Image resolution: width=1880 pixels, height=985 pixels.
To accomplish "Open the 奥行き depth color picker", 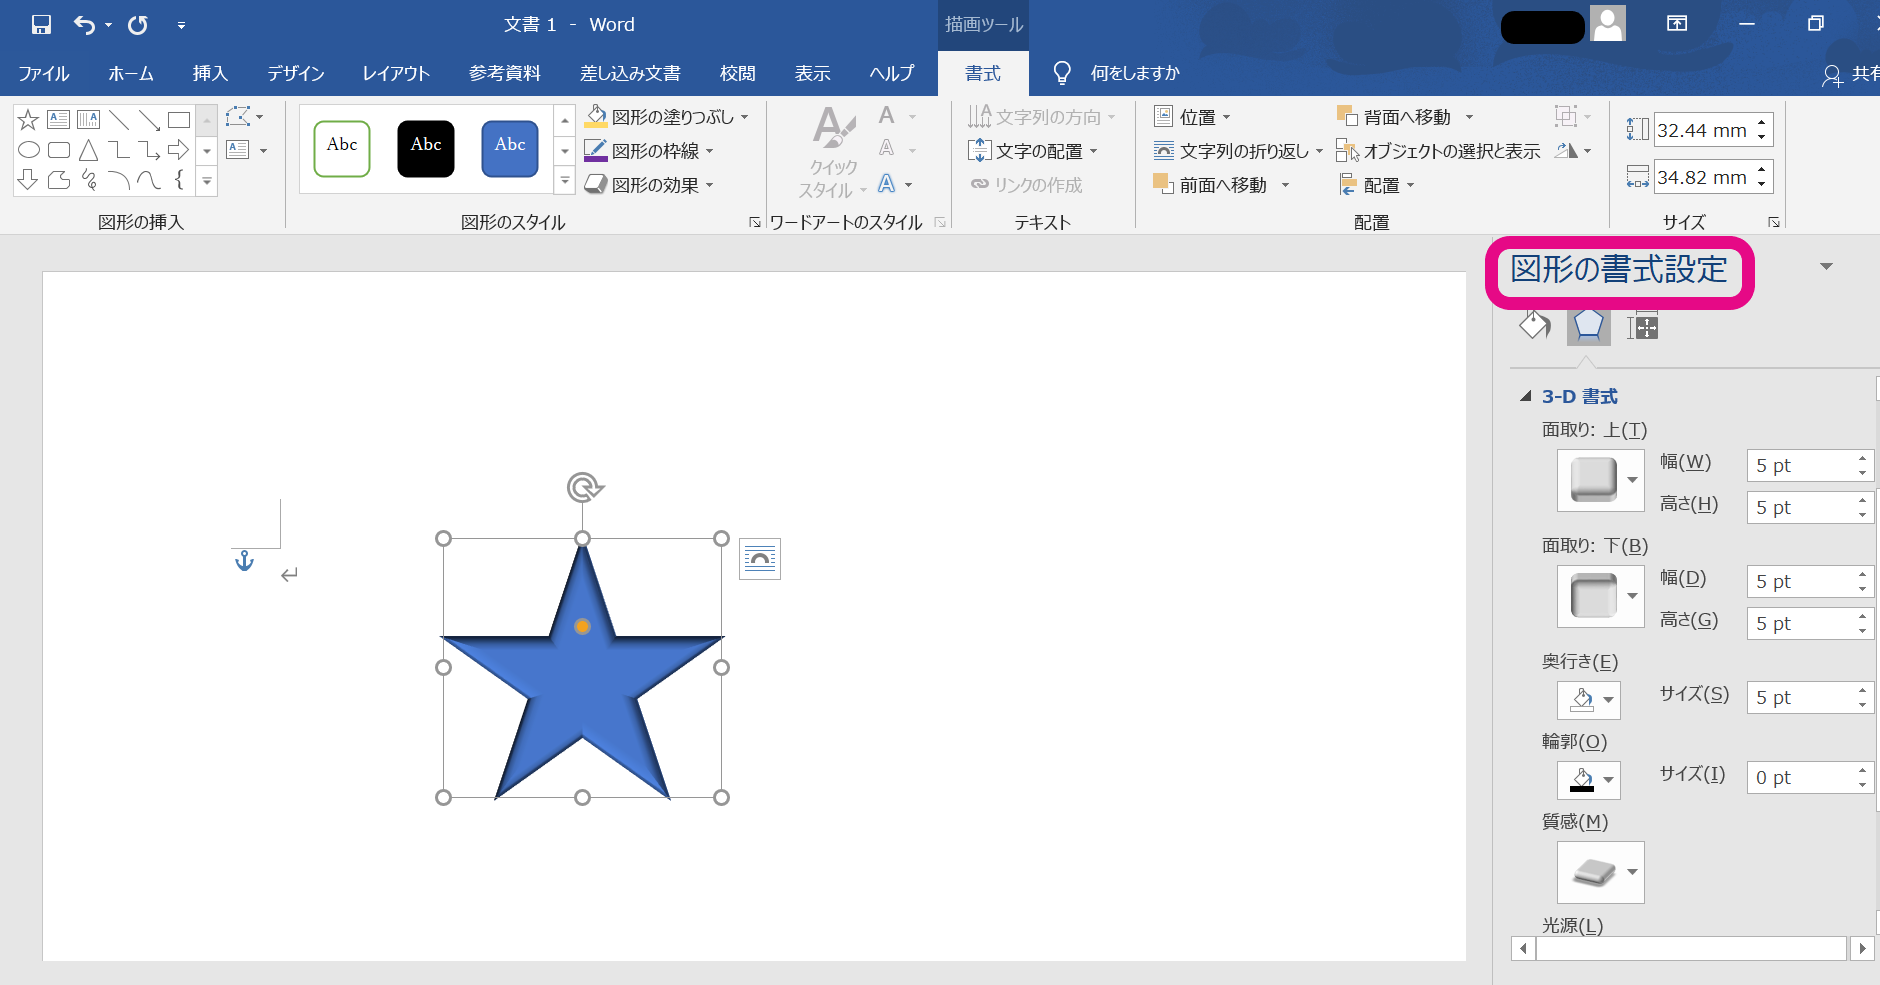I will [x=1588, y=700].
